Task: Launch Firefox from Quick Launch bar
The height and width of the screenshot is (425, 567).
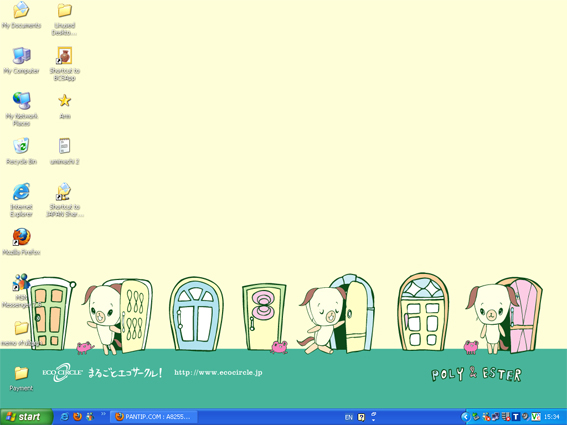Action: pyautogui.click(x=77, y=417)
